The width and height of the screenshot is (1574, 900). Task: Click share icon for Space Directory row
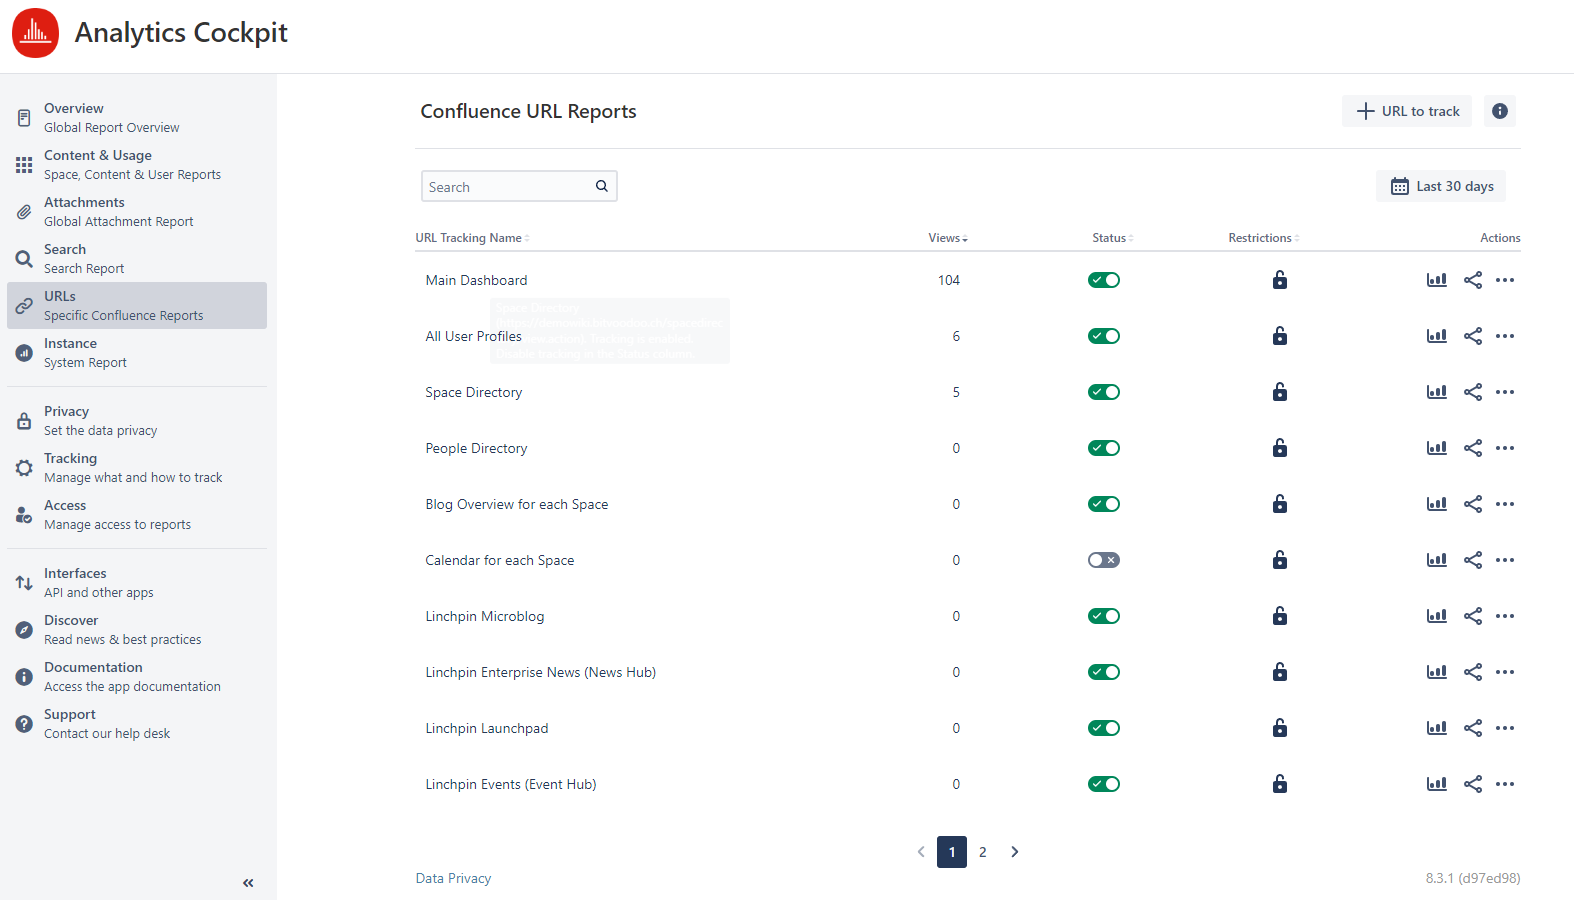coord(1472,392)
